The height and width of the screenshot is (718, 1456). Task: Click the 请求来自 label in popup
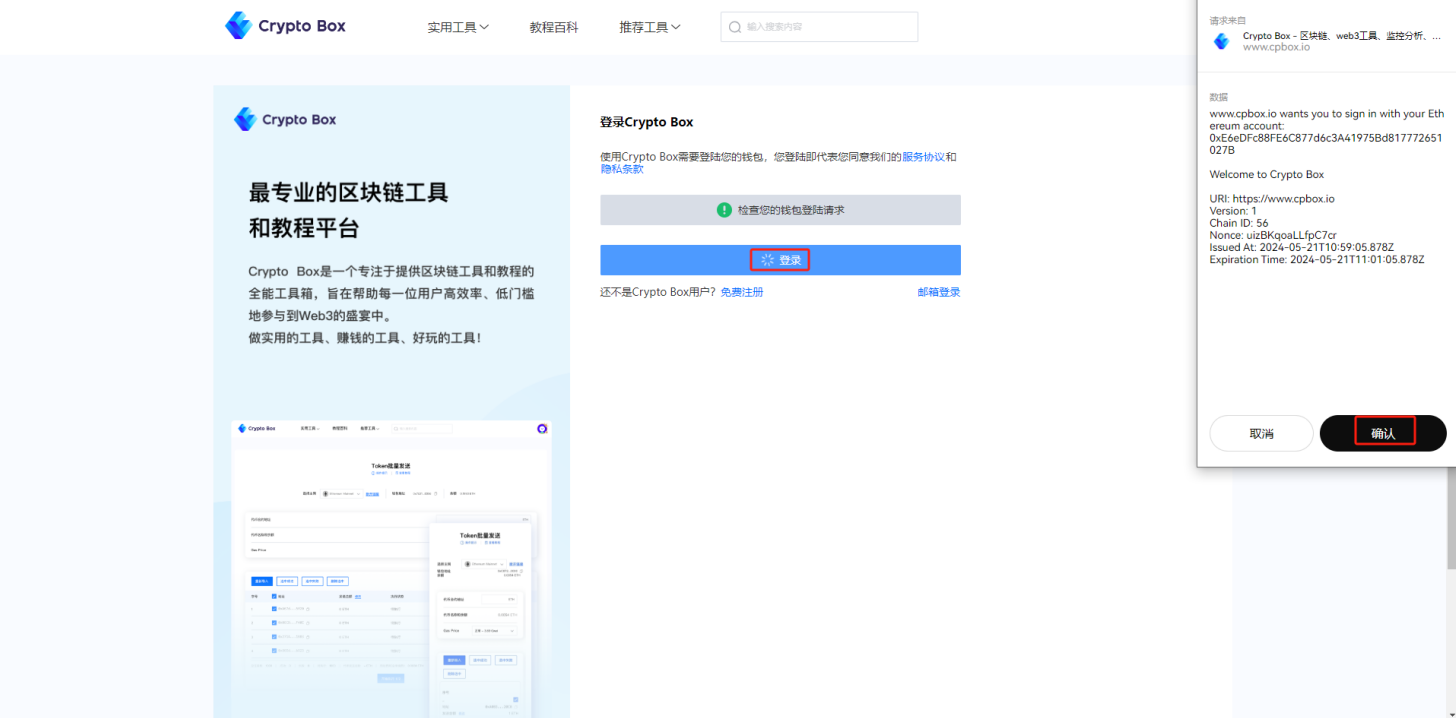[1226, 20]
